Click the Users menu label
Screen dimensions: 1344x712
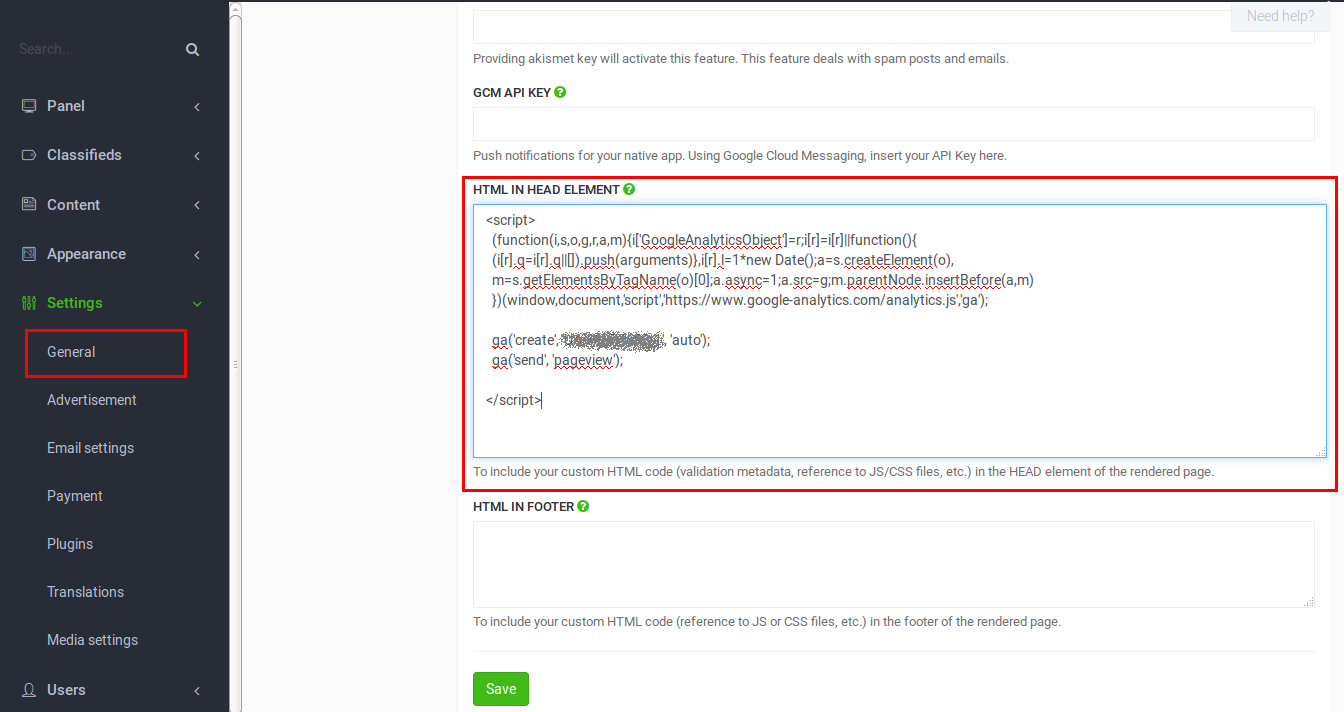(66, 690)
